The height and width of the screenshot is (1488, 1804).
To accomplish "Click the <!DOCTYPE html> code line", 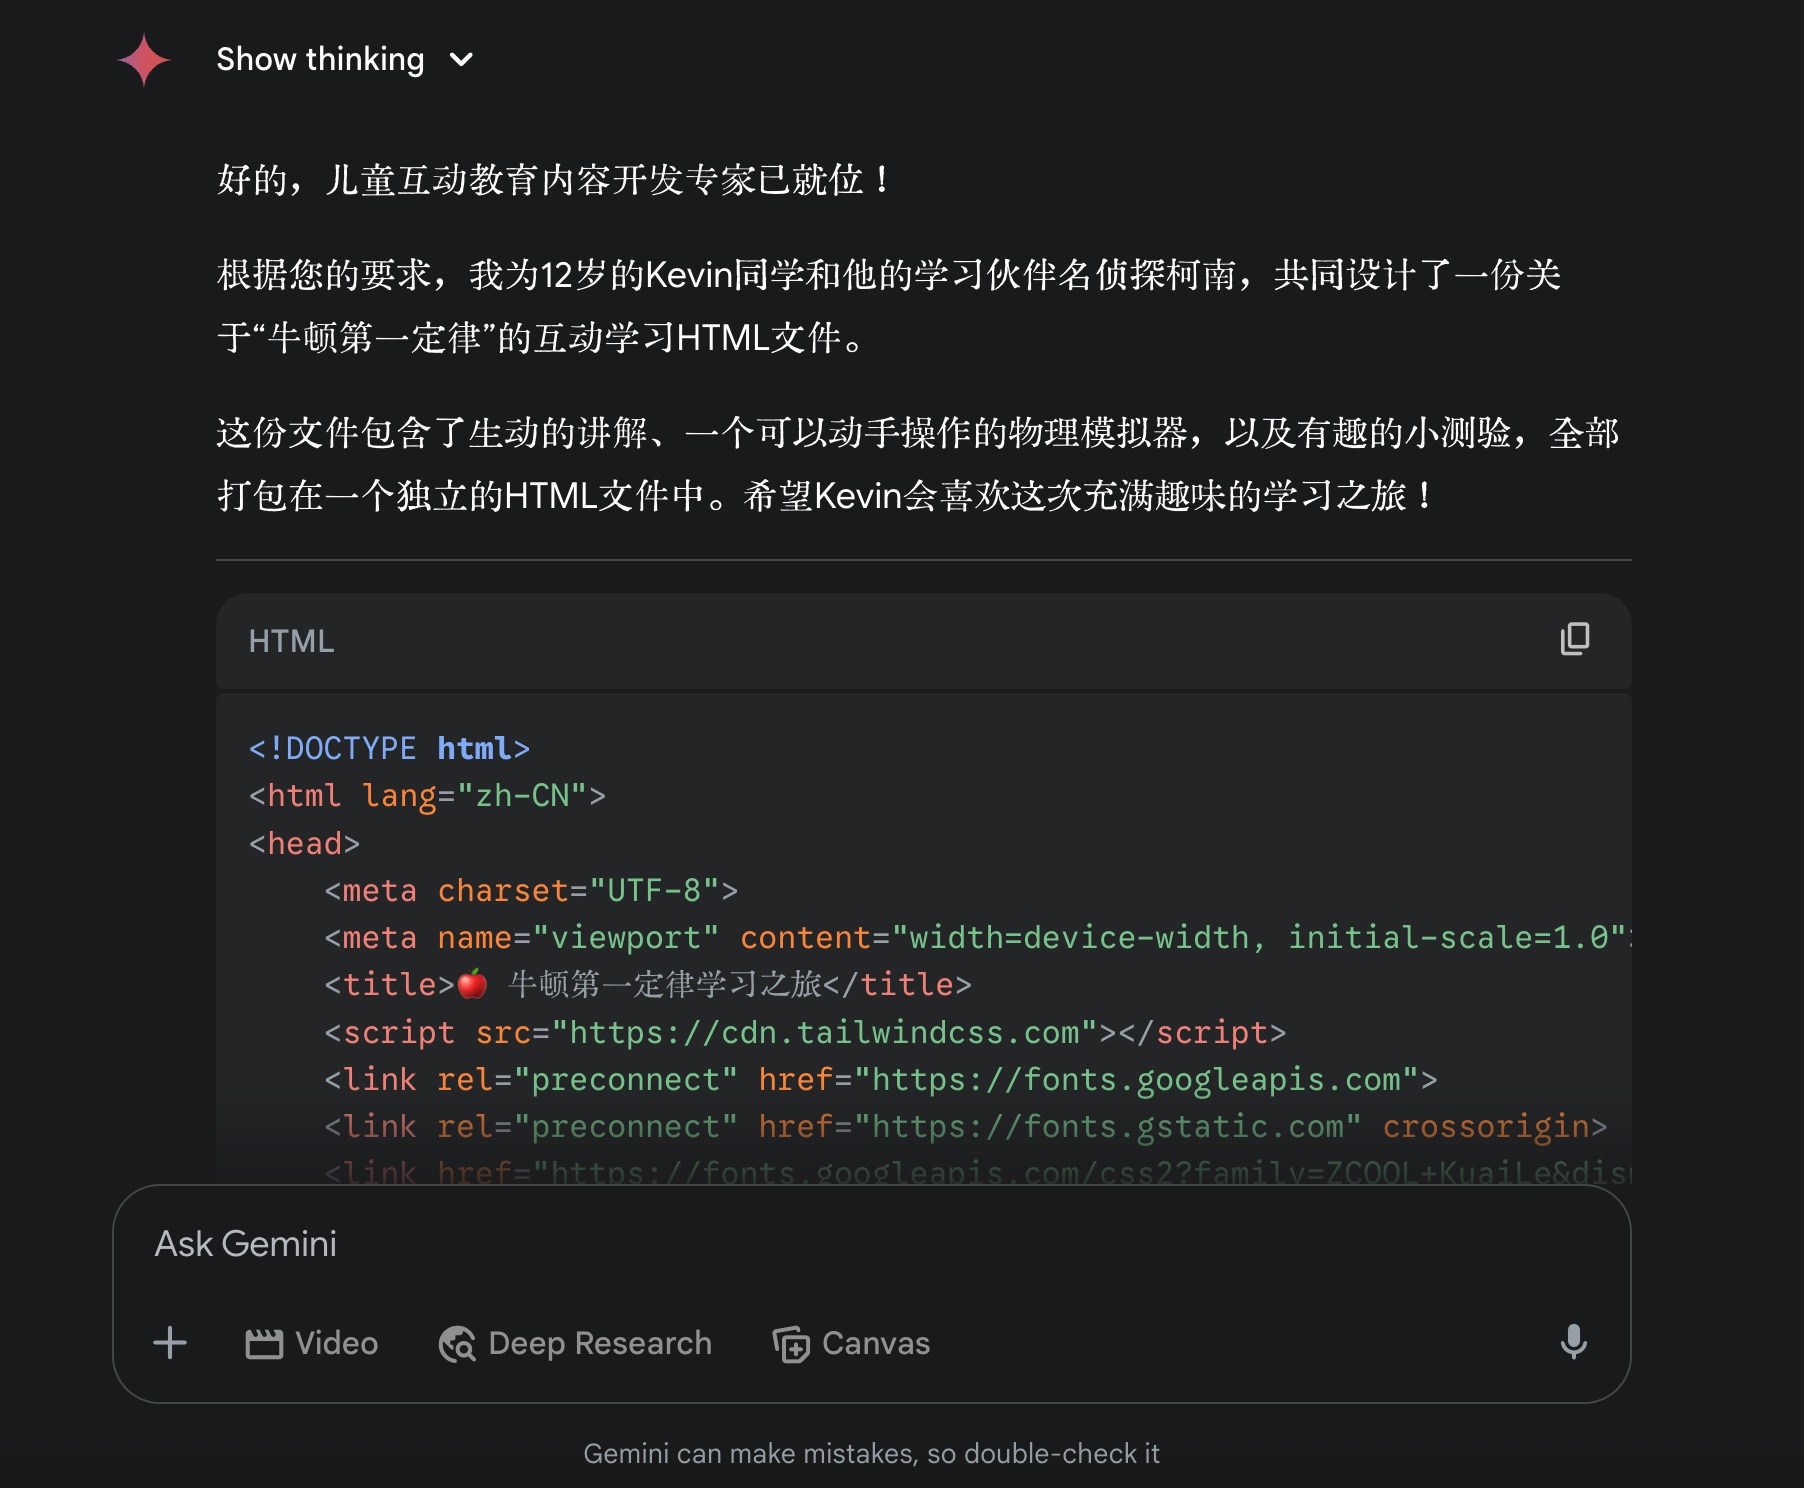I will click(x=389, y=748).
